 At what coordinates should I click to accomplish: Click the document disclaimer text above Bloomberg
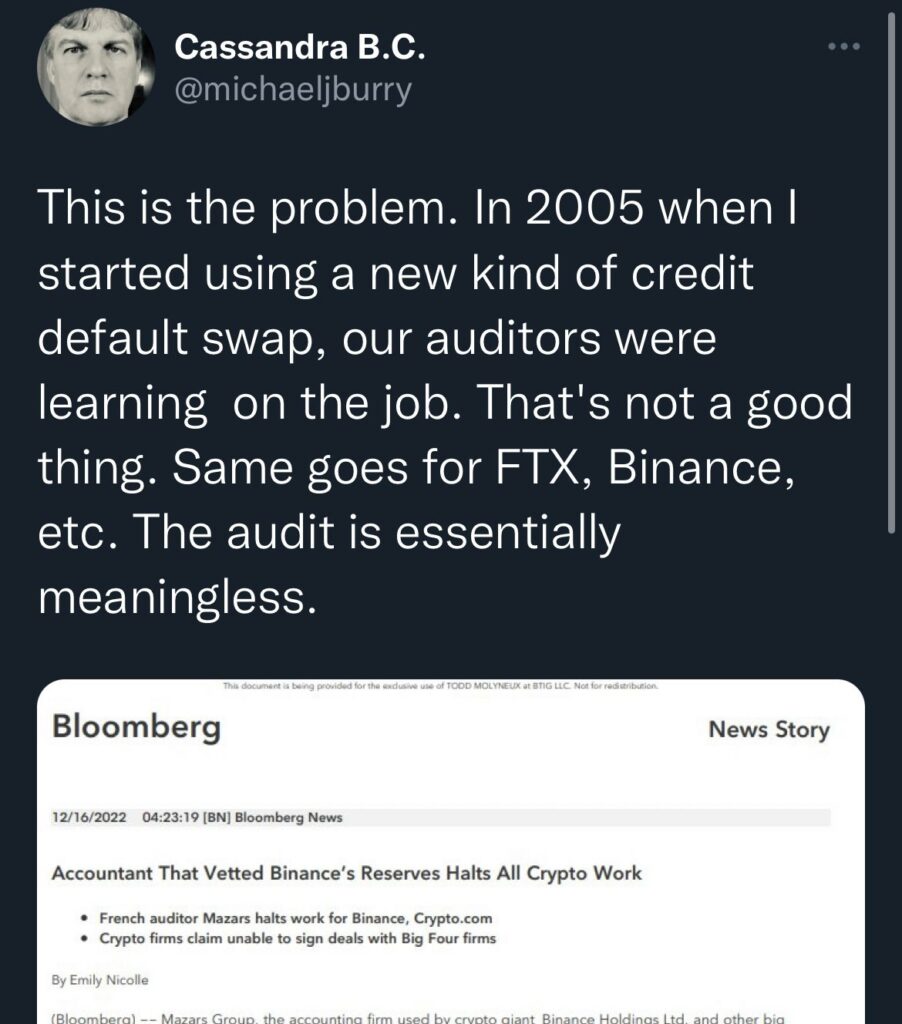439,687
